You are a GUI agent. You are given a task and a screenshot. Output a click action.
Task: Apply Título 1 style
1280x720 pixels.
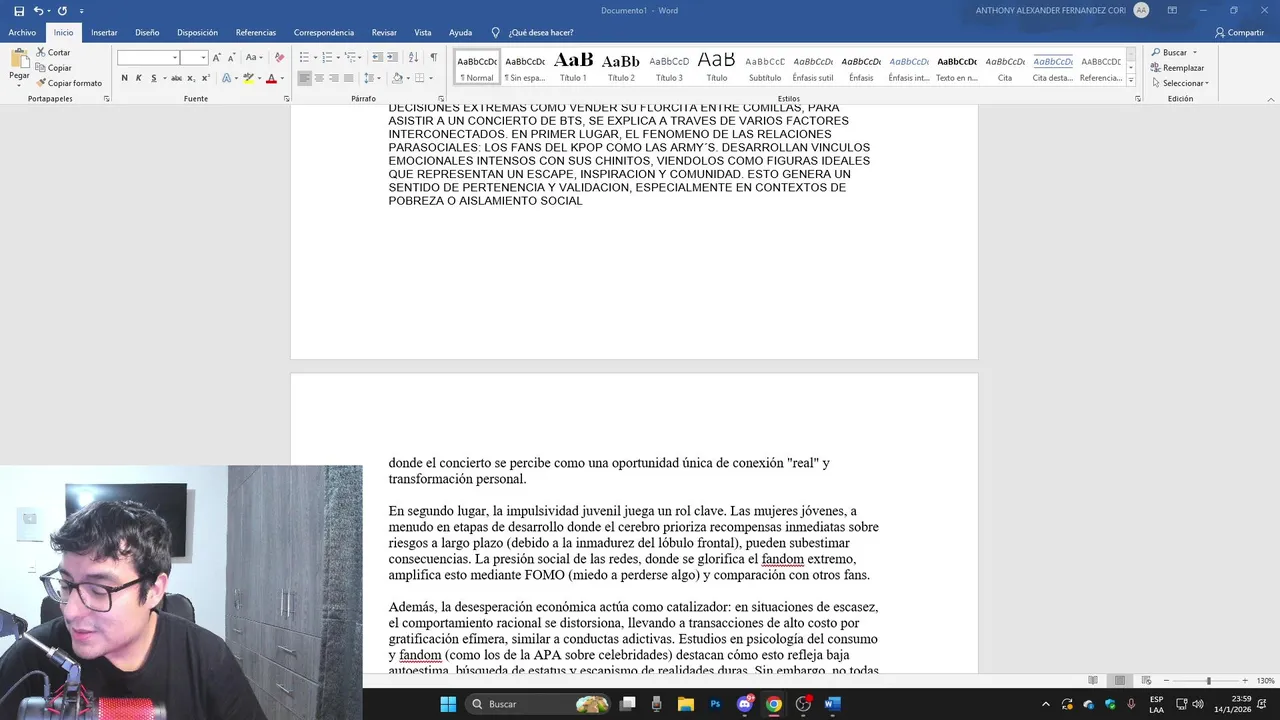573,67
